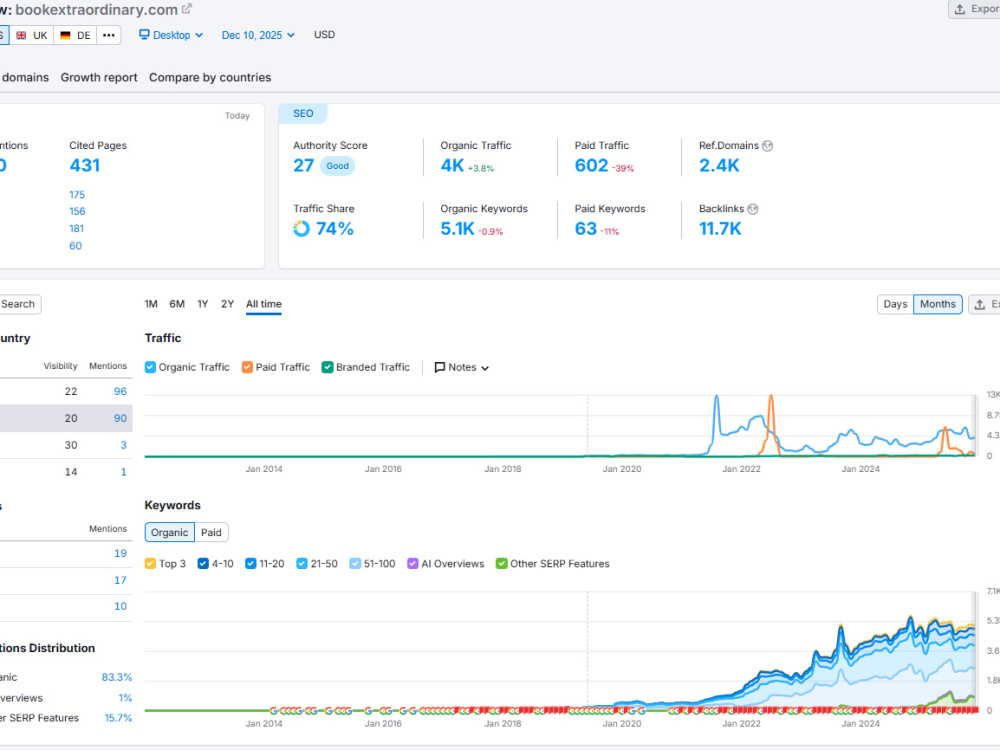Select the All time range
Image resolution: width=1000 pixels, height=750 pixels.
[x=264, y=304]
